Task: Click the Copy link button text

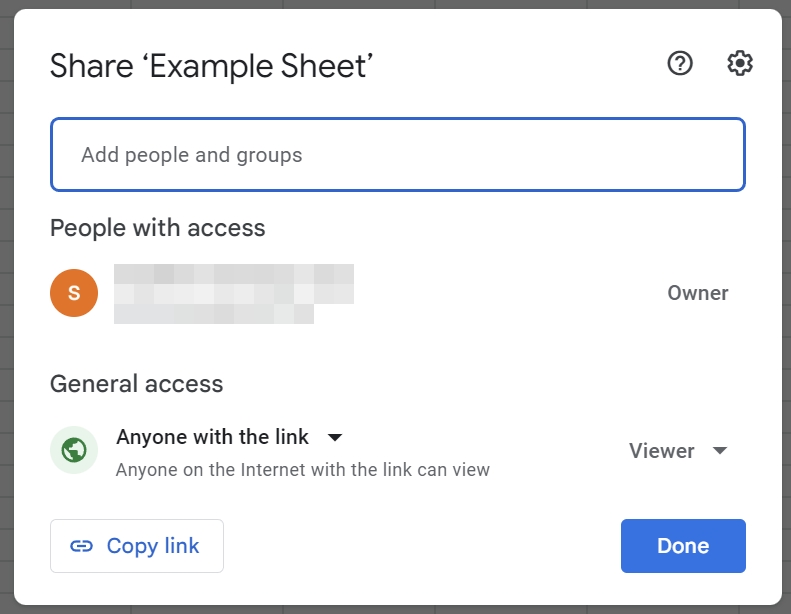Action: [x=153, y=546]
